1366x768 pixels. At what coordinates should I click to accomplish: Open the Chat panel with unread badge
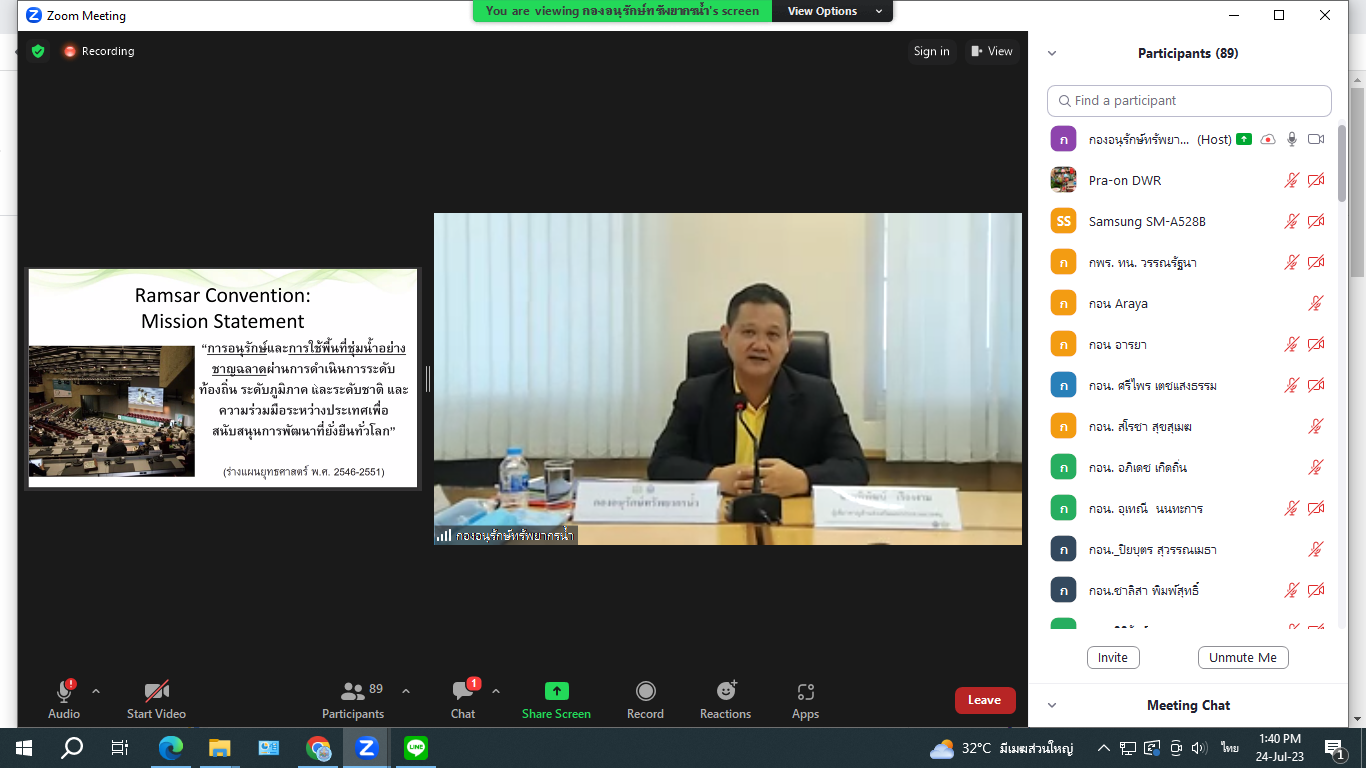(x=463, y=692)
